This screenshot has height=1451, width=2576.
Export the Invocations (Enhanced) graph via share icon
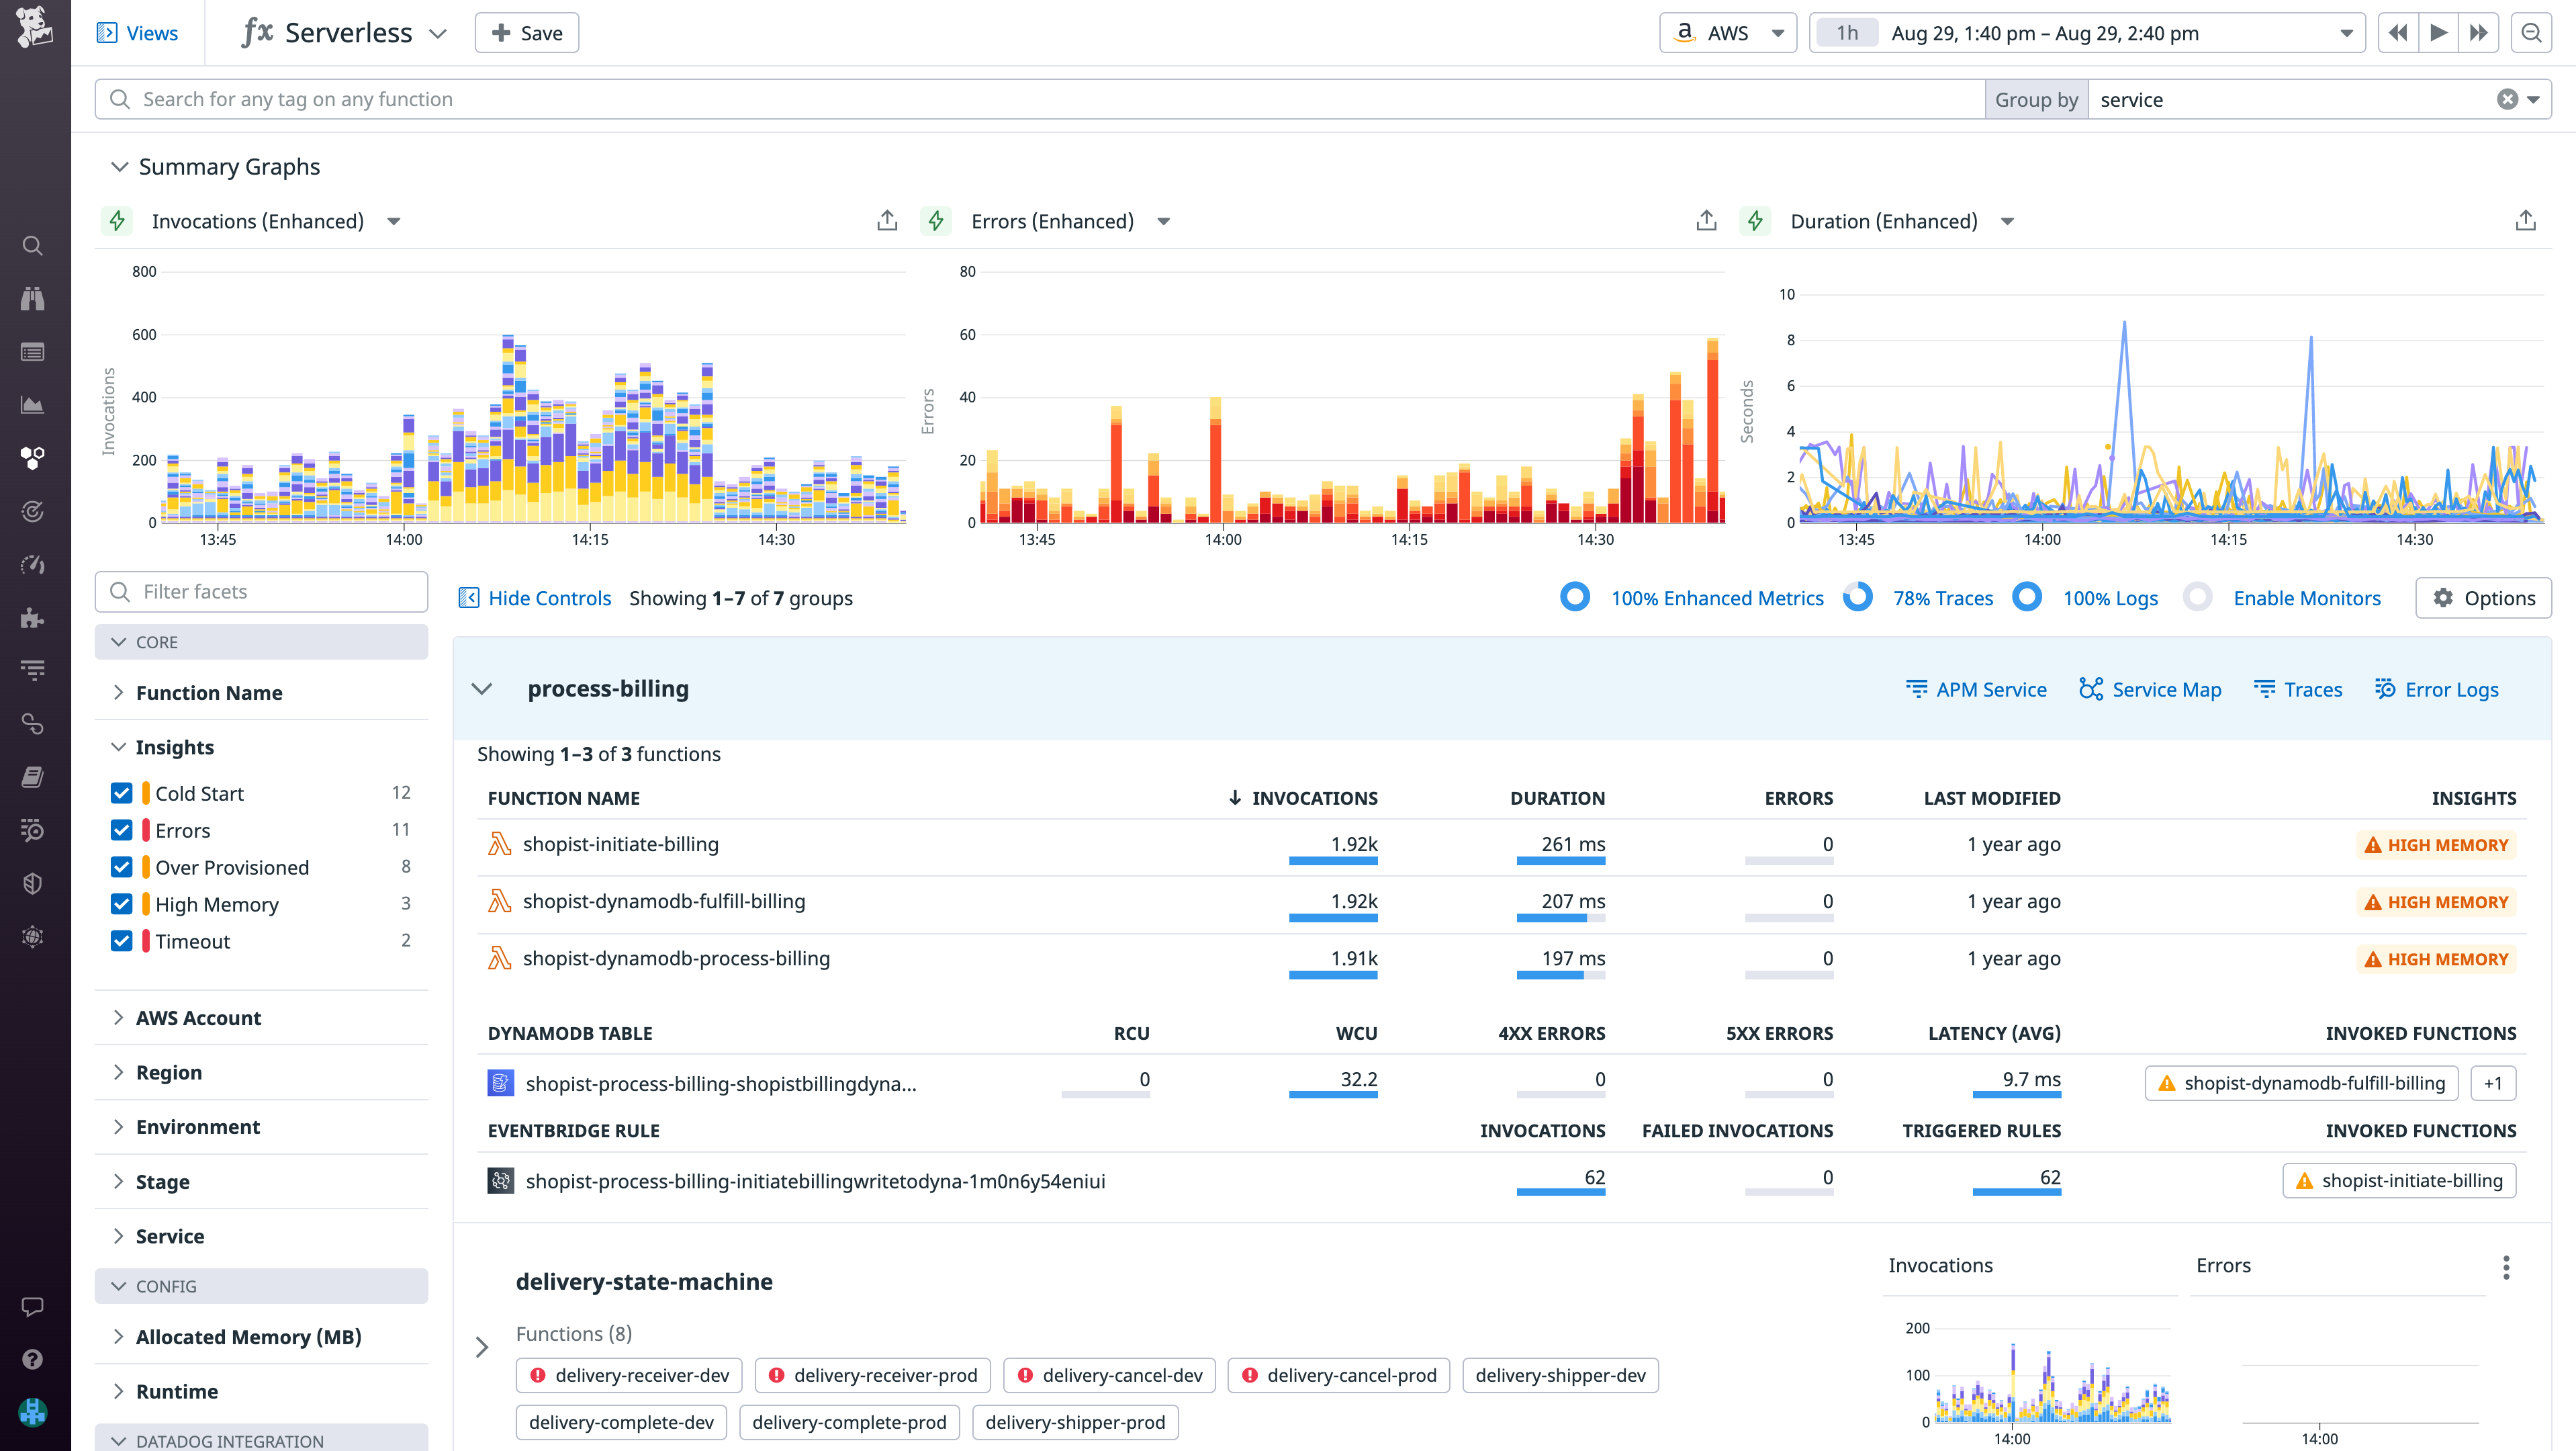[887, 220]
